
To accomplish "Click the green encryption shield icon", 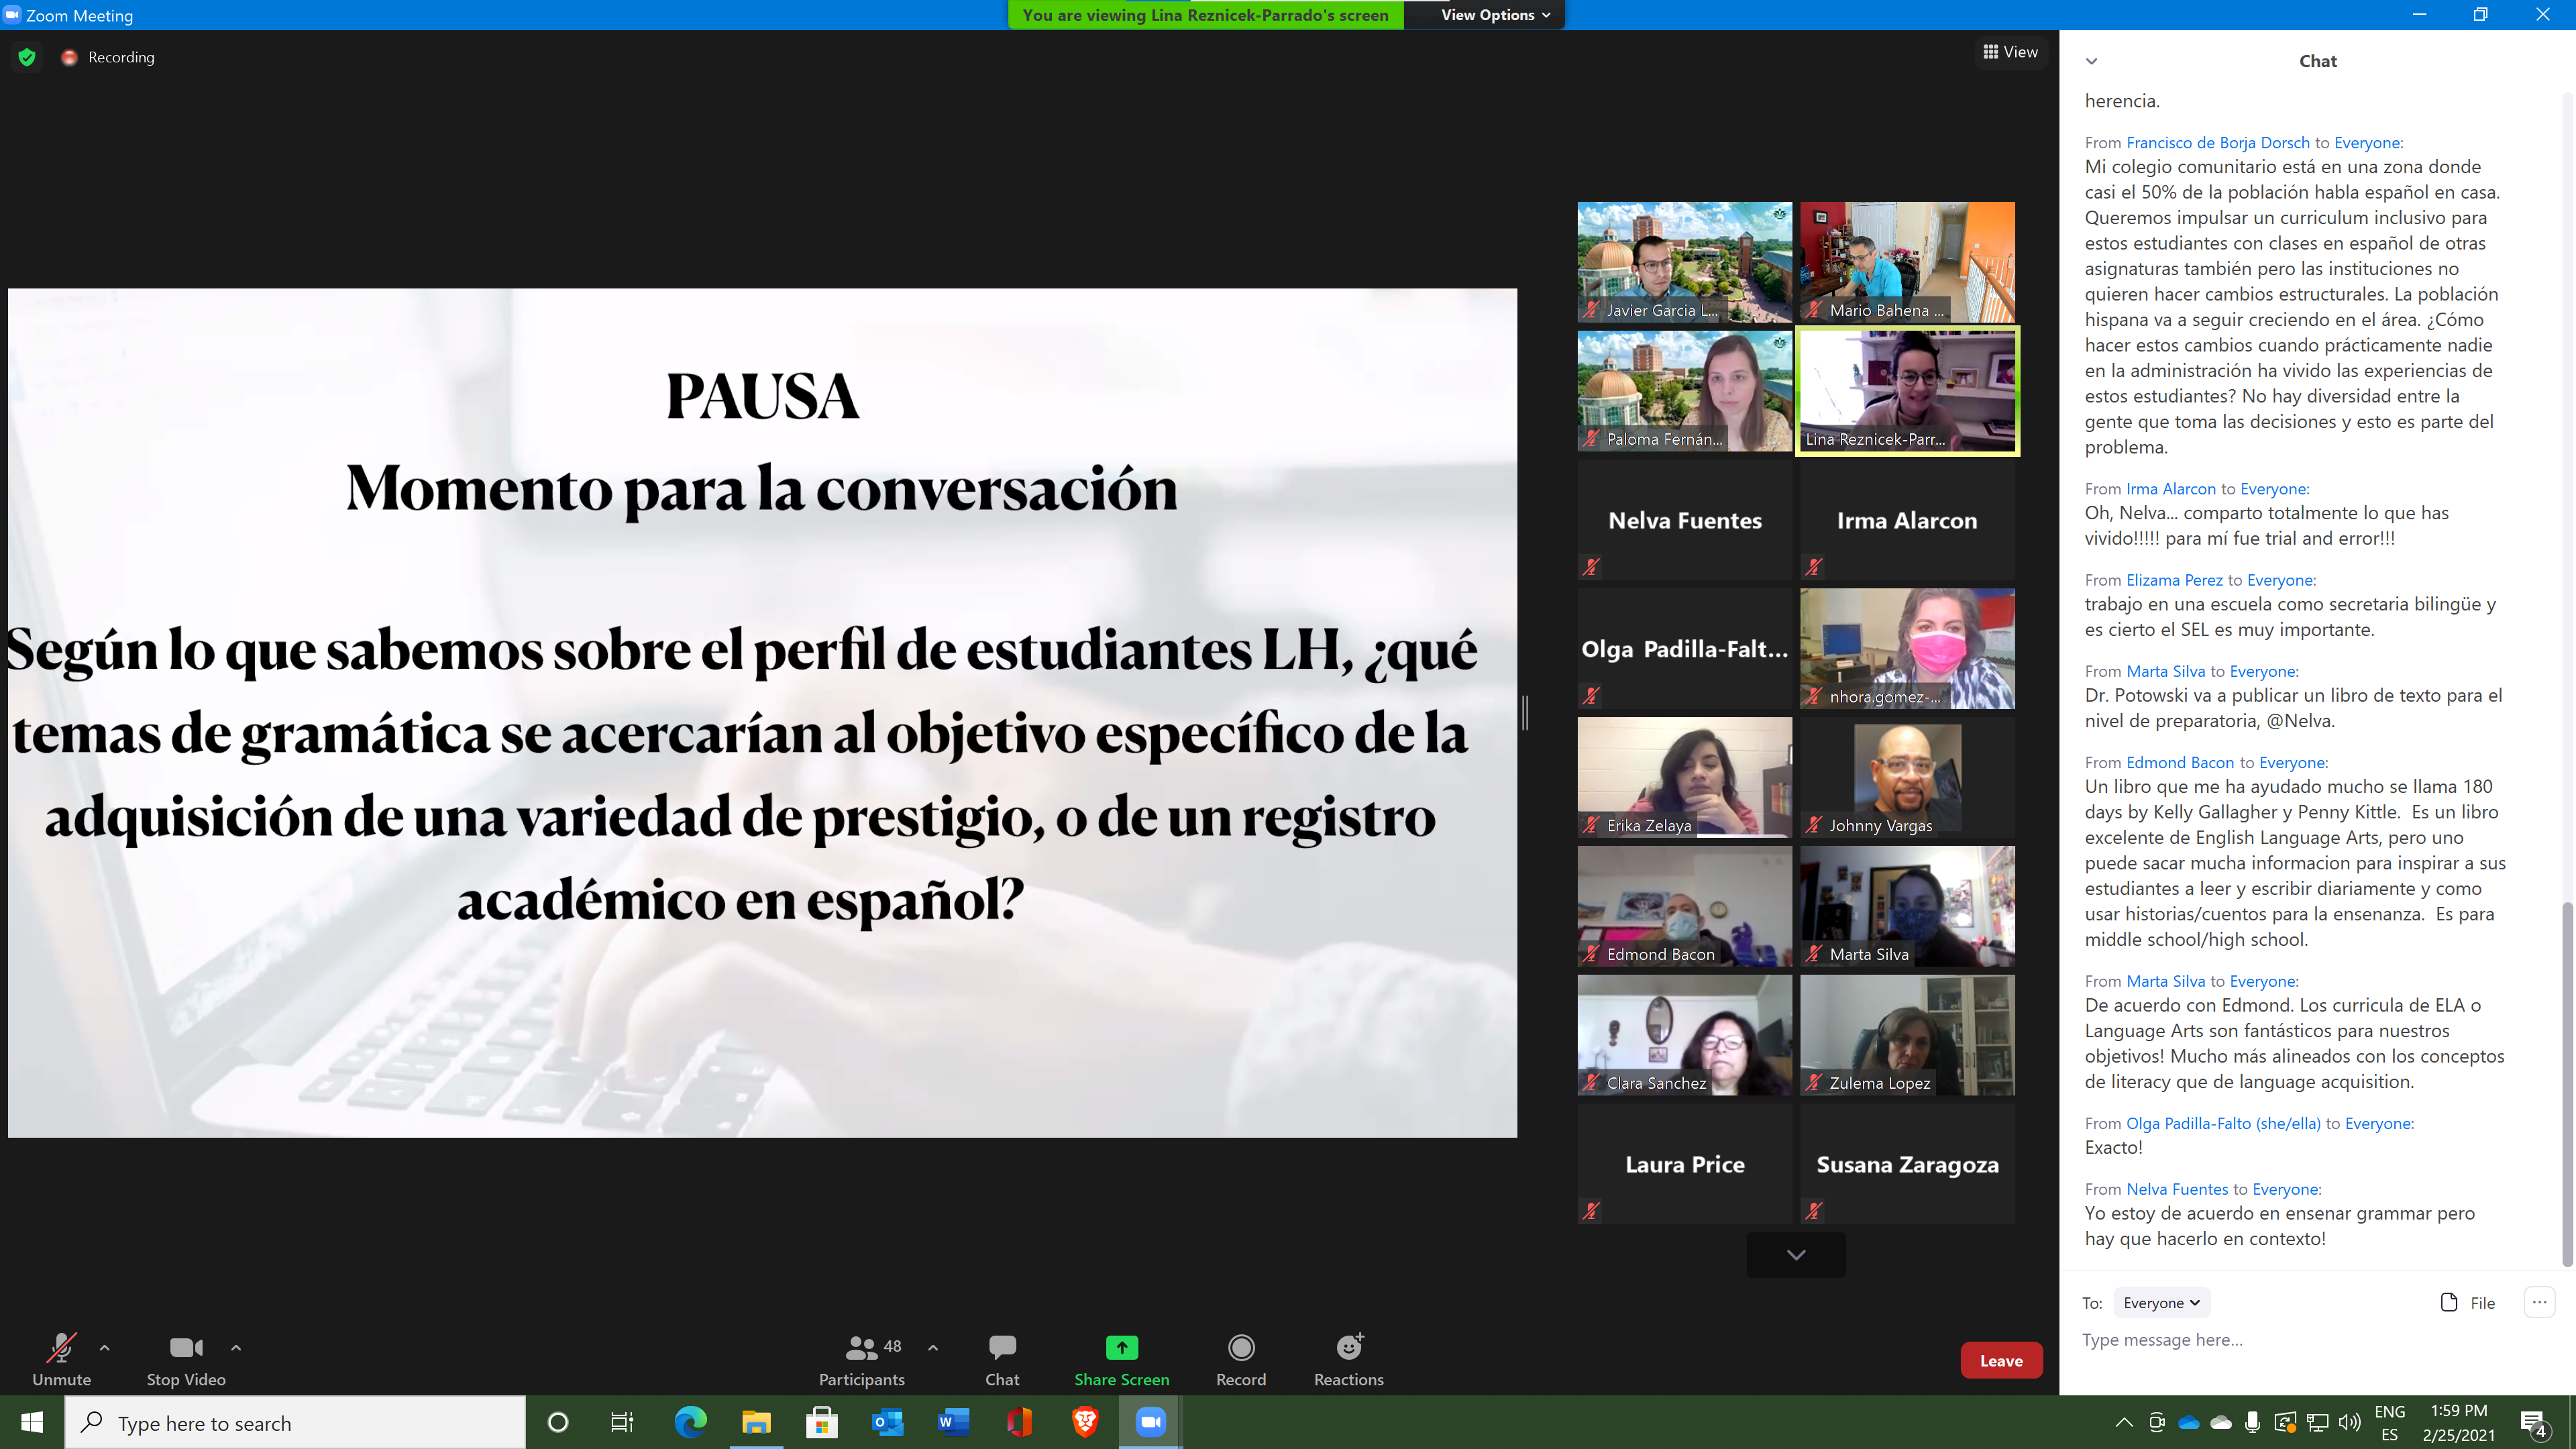I will (x=27, y=57).
